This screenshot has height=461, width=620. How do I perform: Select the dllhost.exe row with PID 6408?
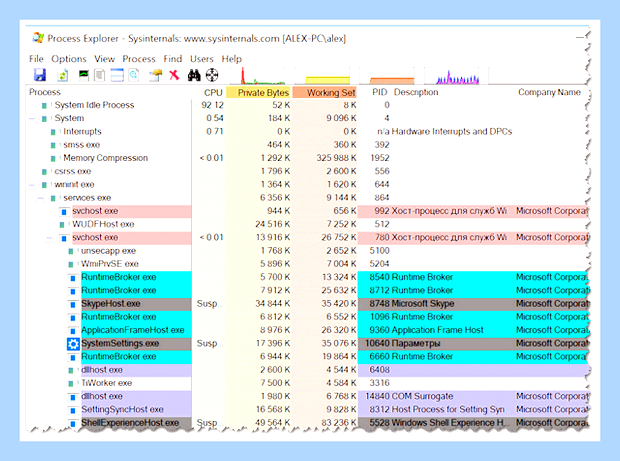click(307, 370)
